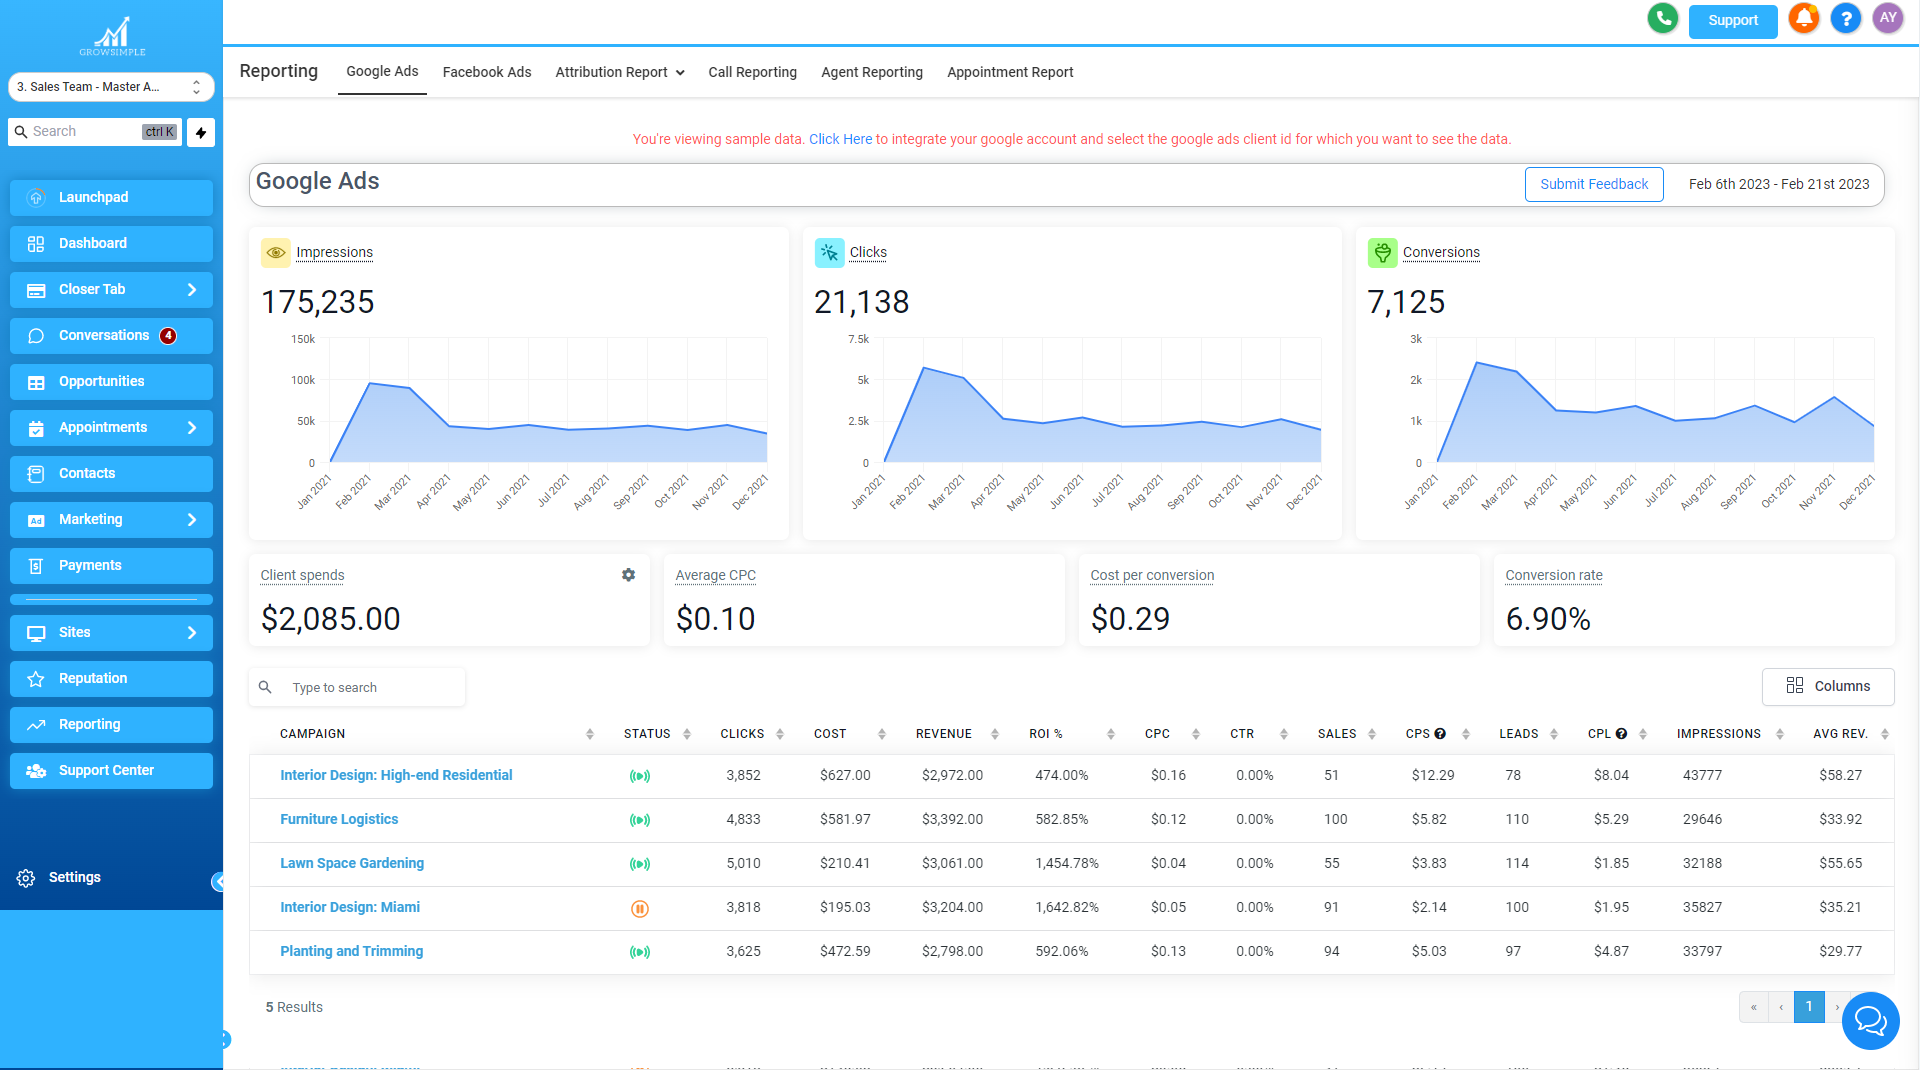Open the Interior Design: High-end Residential campaign link
This screenshot has height=1070, width=1920.
pos(396,775)
